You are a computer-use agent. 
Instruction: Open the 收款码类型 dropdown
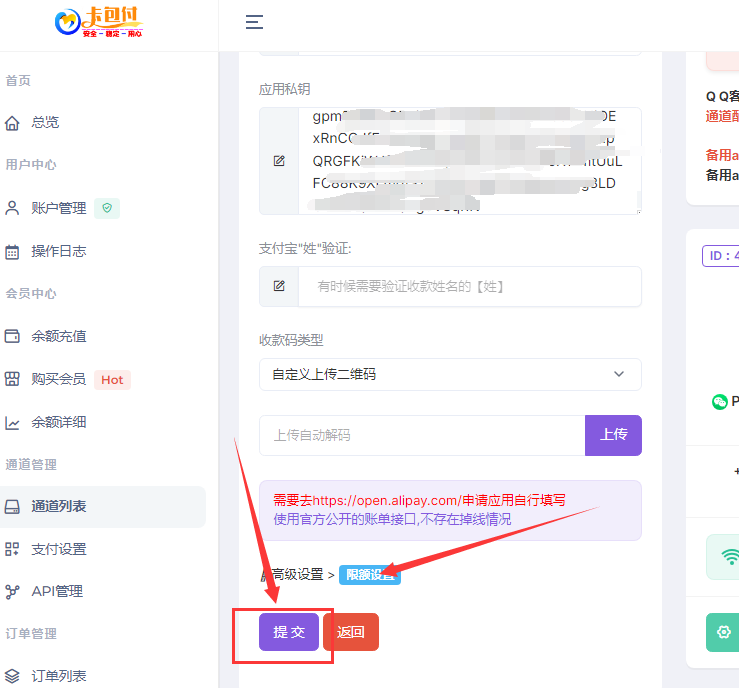[x=450, y=375]
